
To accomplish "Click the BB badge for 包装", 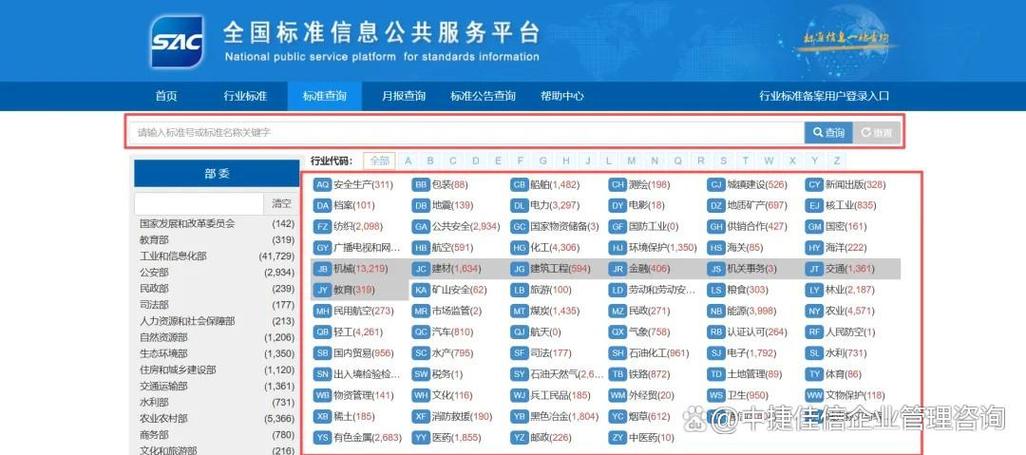I will coord(421,185).
